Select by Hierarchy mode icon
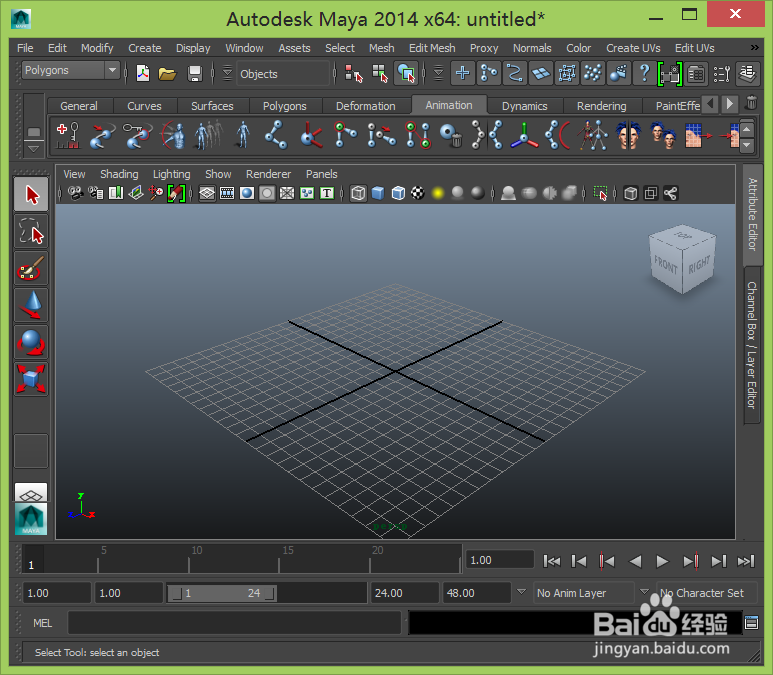This screenshot has height=675, width=773. point(353,74)
